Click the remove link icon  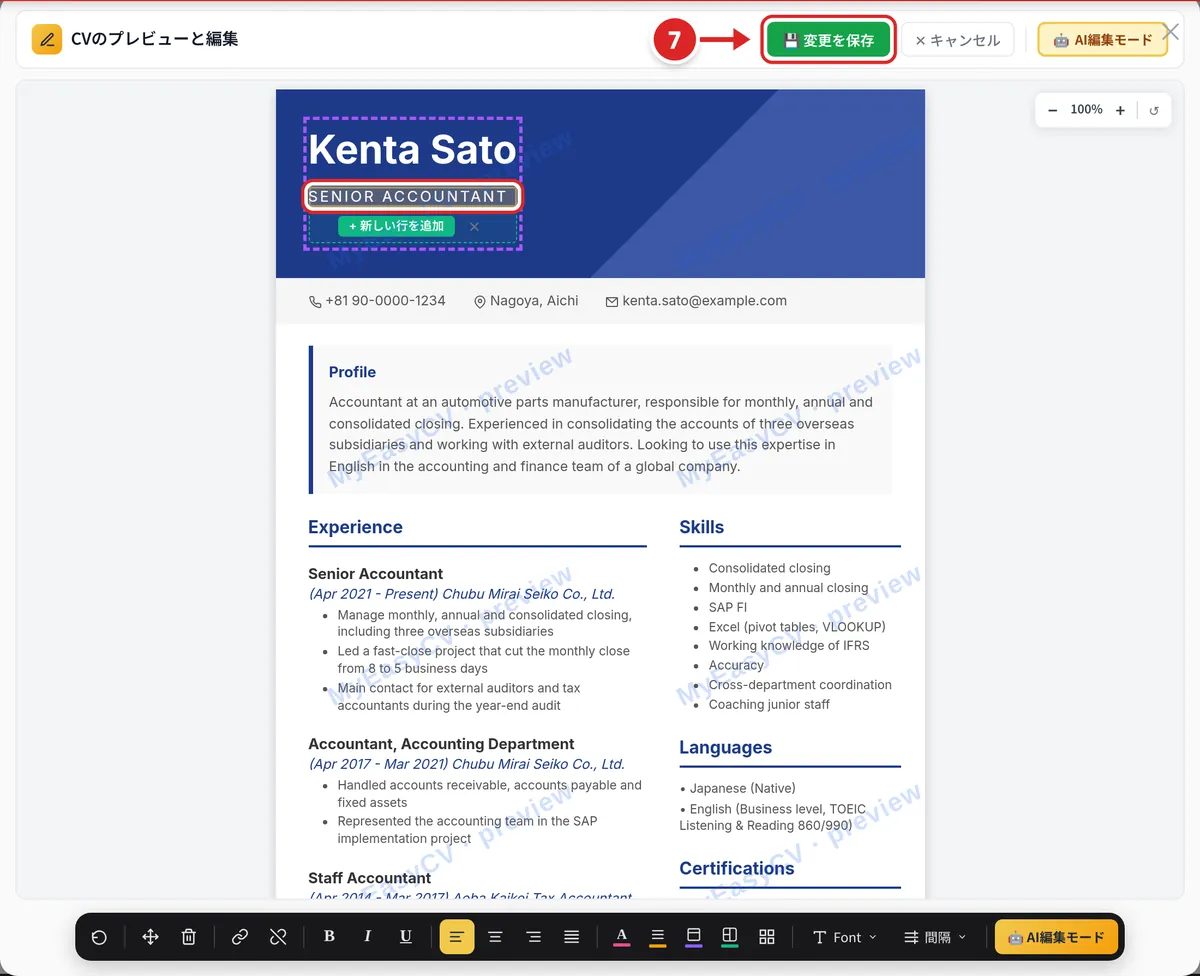point(278,937)
